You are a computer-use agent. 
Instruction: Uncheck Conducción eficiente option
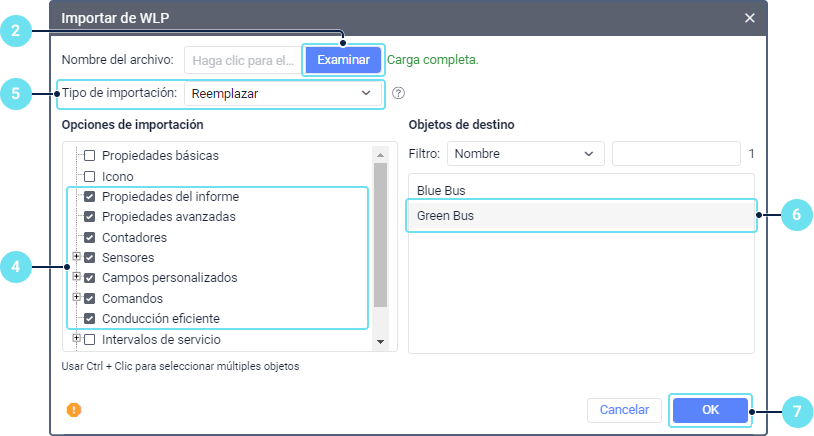89,318
